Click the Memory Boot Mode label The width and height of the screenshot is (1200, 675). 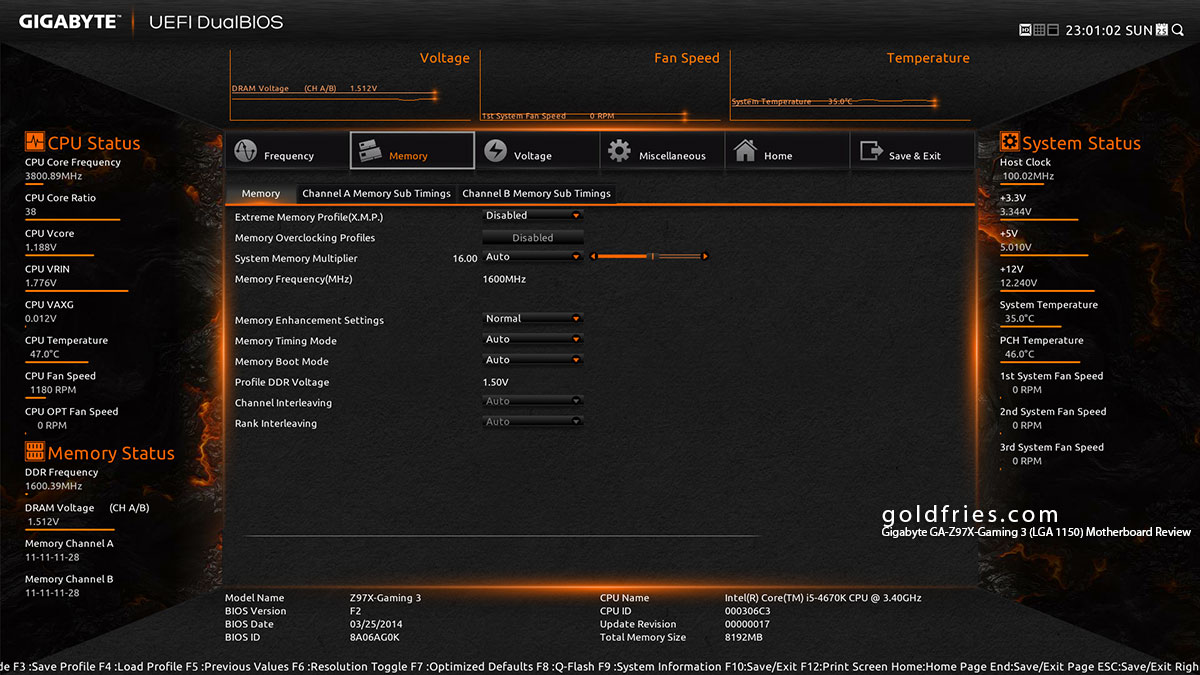coord(281,361)
